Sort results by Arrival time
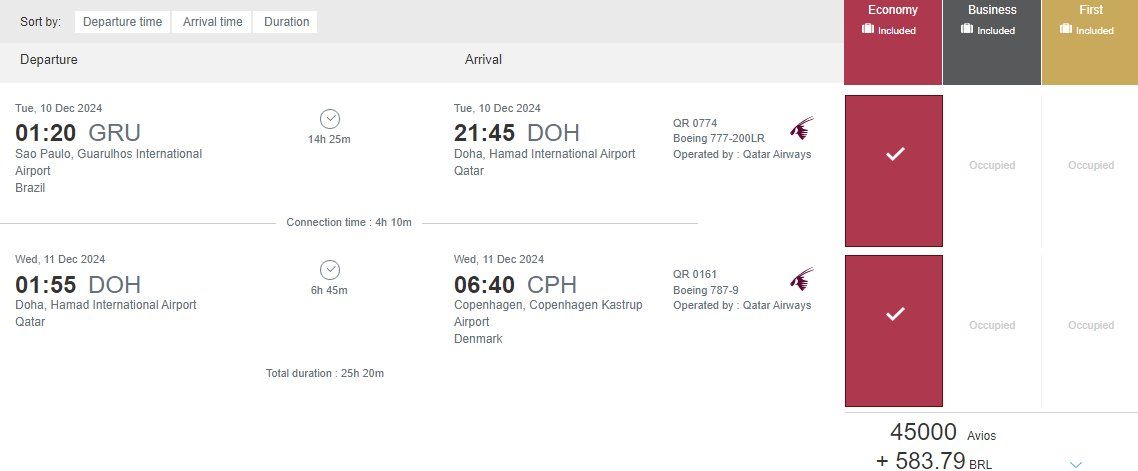 coord(212,22)
